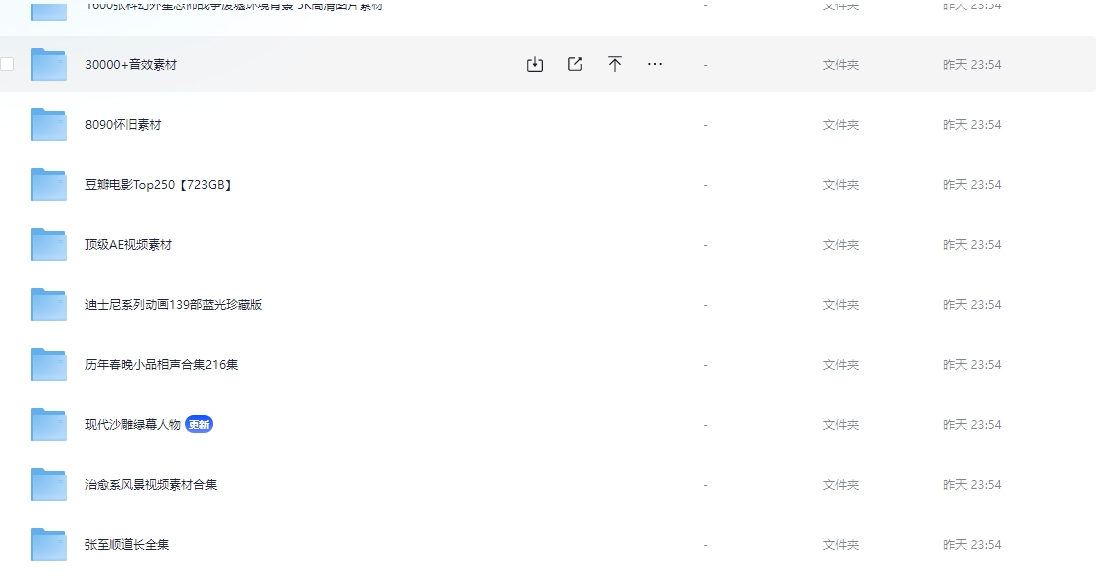
Task: Click the partially visible top folder's name
Action: 233,6
